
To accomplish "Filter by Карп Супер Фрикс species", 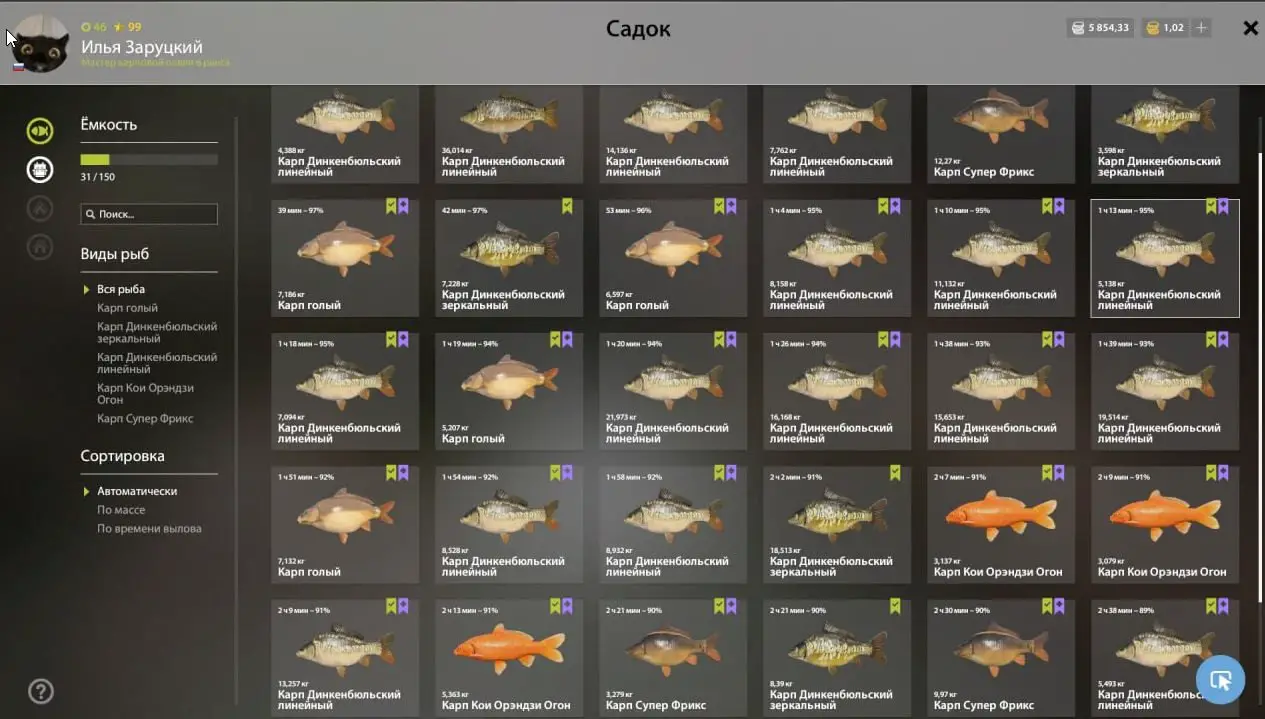I will (145, 419).
